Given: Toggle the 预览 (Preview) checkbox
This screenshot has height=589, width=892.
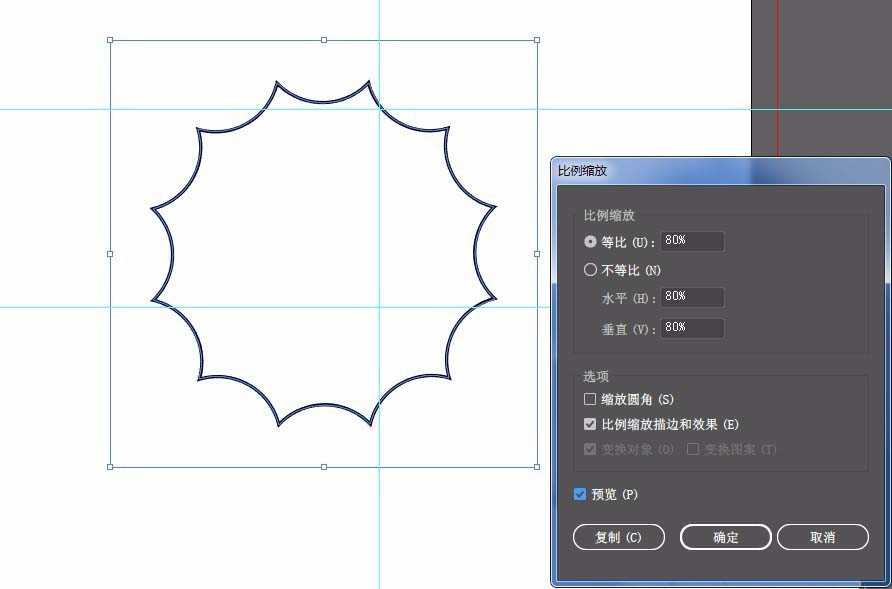Looking at the screenshot, I should pyautogui.click(x=580, y=494).
